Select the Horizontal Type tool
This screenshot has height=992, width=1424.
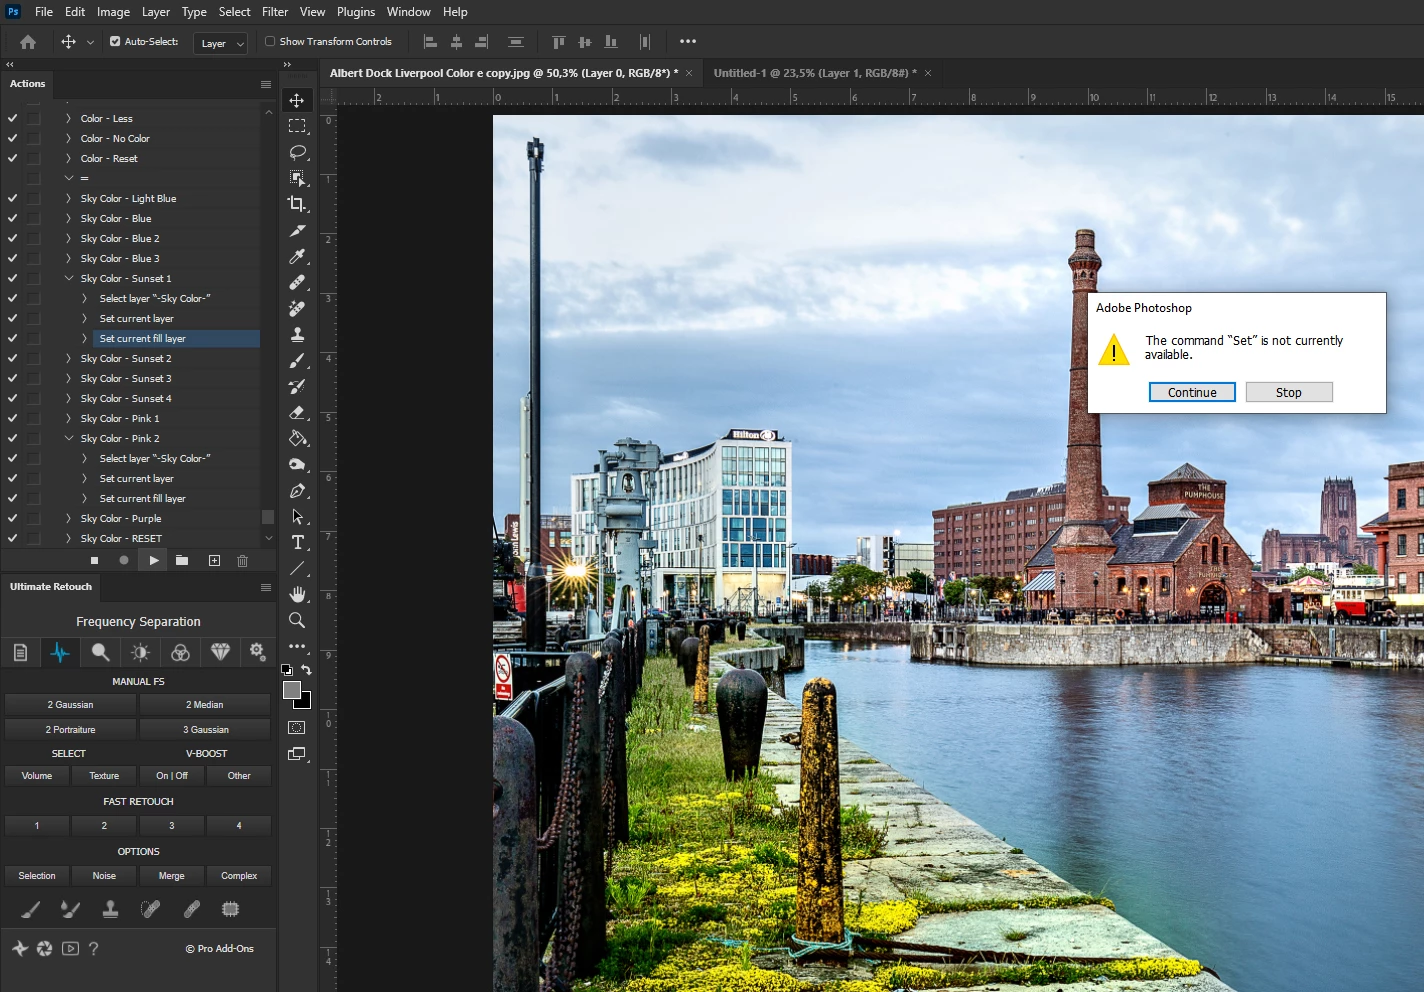click(297, 542)
